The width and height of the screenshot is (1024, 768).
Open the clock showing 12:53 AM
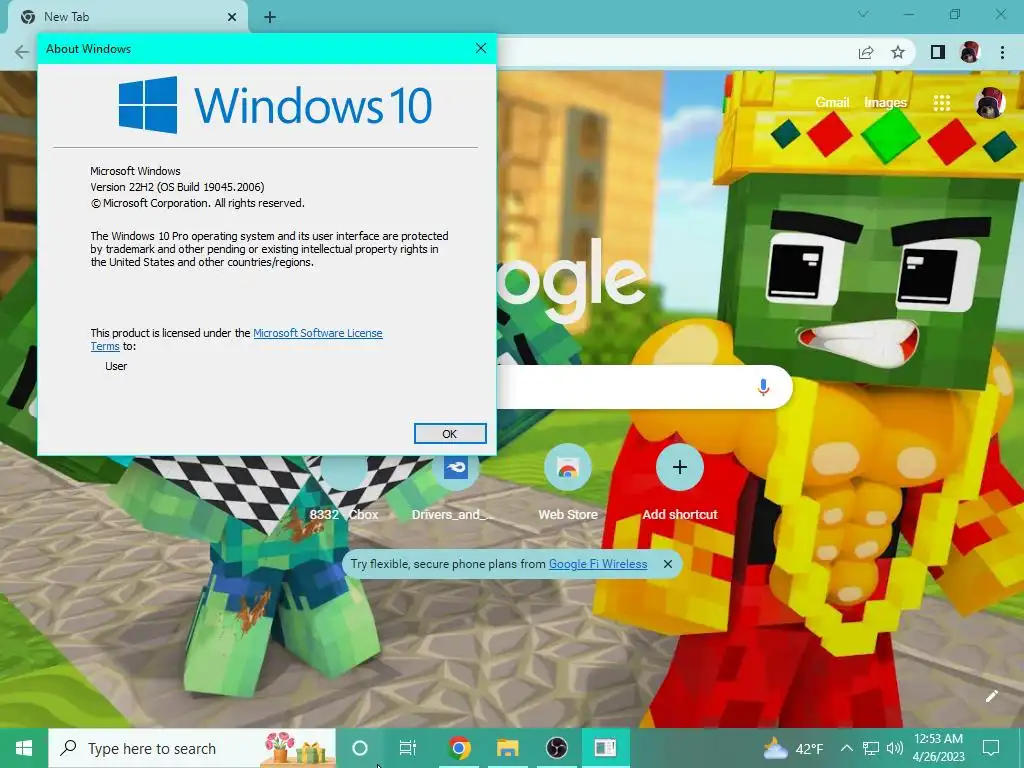[x=938, y=748]
